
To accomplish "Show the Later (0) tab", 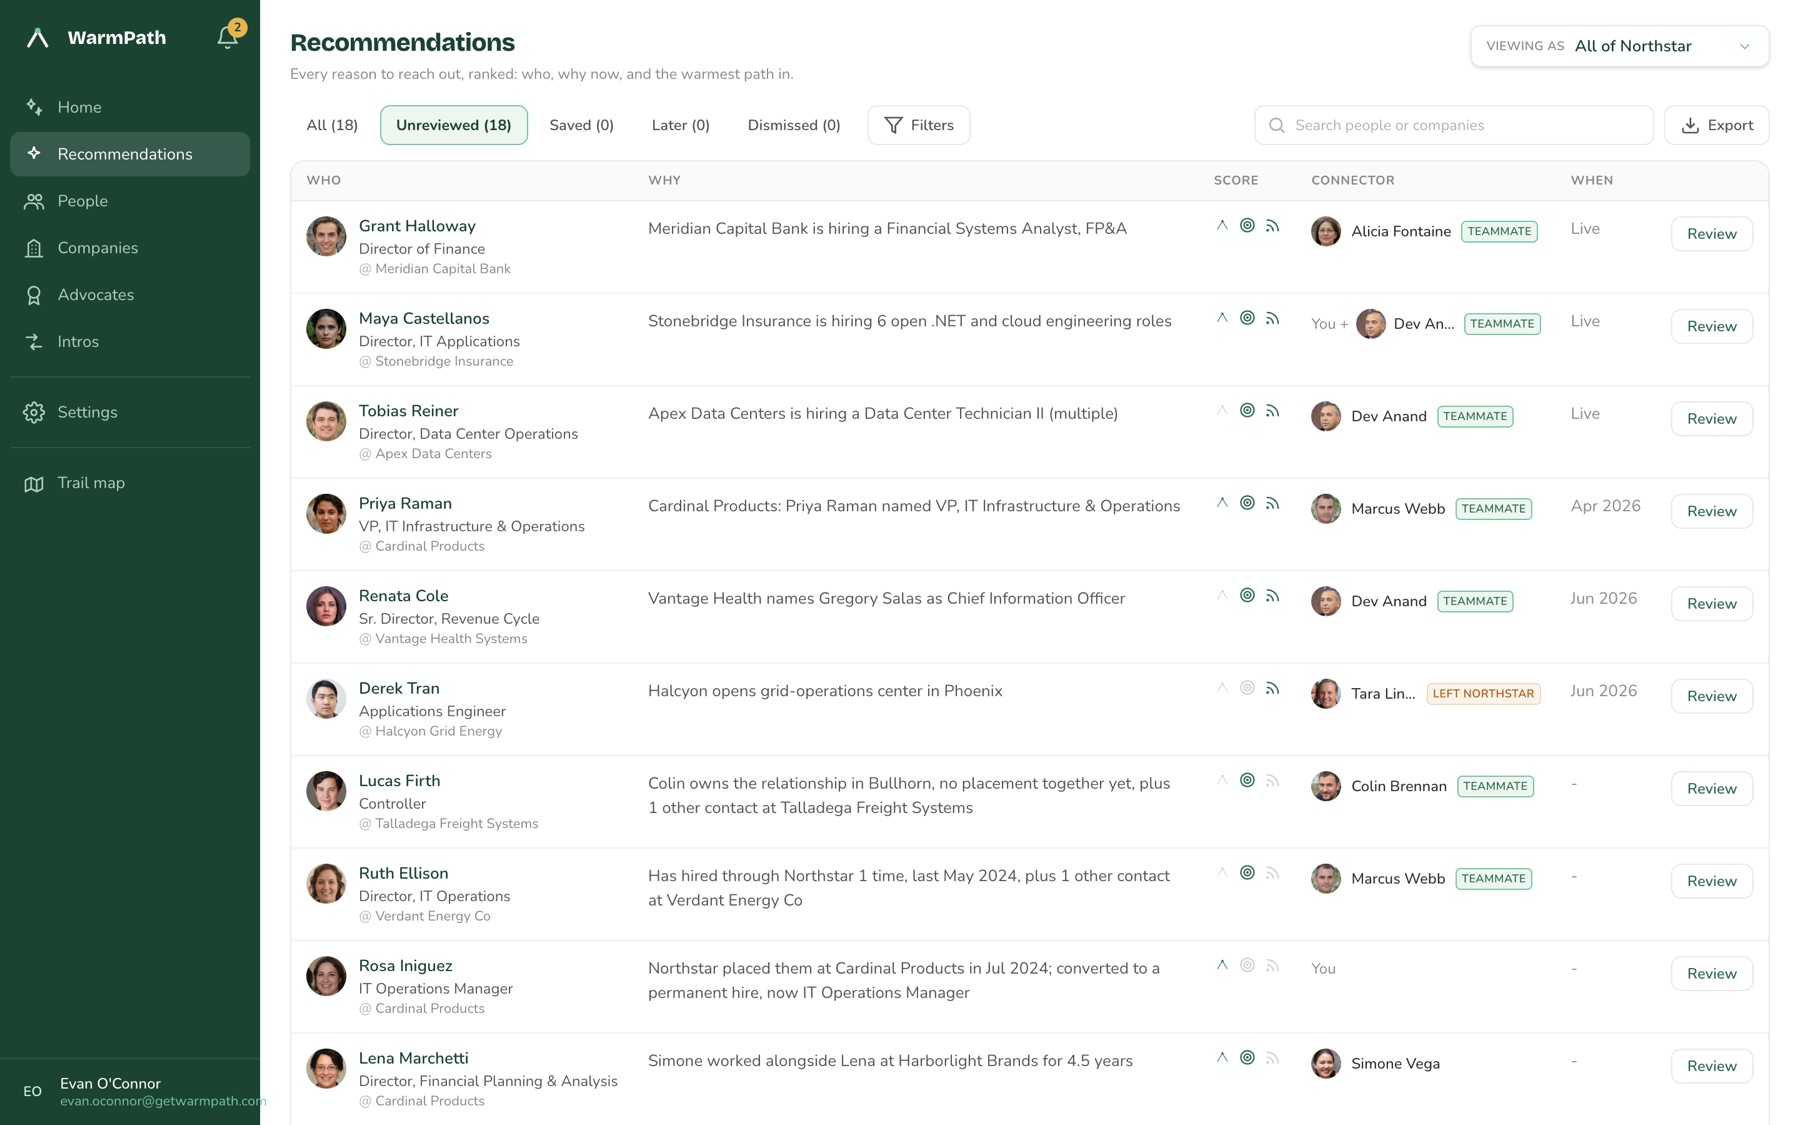I will 680,125.
